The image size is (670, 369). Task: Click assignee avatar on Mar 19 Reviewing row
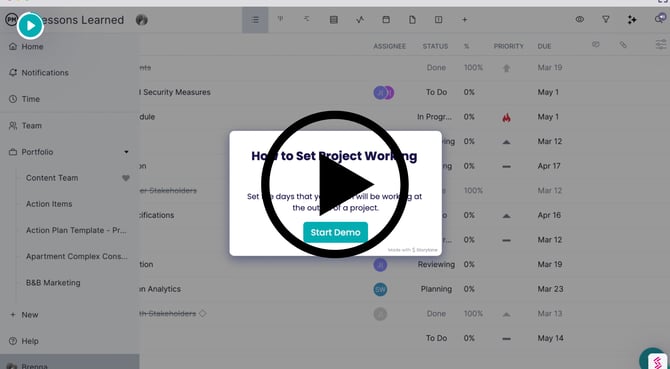coord(380,265)
